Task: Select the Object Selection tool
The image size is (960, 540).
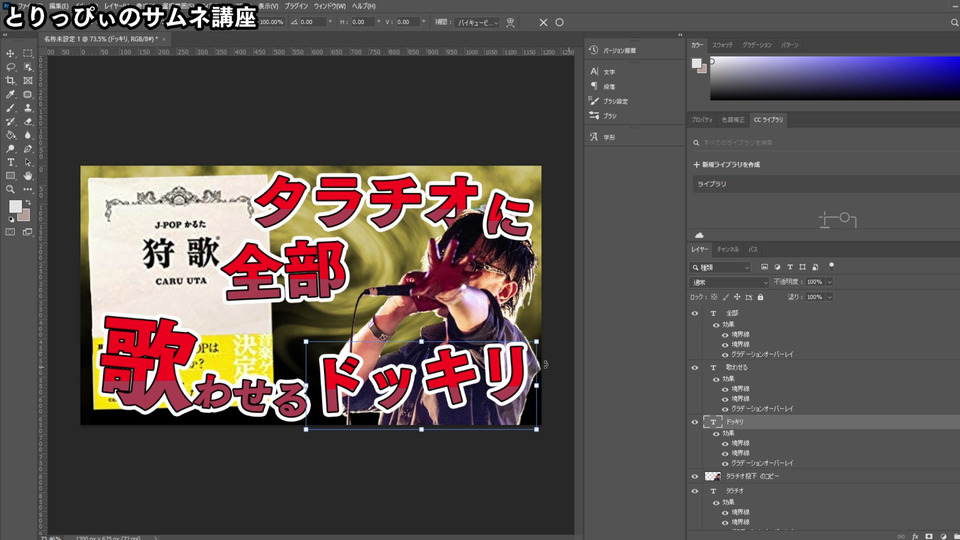Action: [x=28, y=67]
